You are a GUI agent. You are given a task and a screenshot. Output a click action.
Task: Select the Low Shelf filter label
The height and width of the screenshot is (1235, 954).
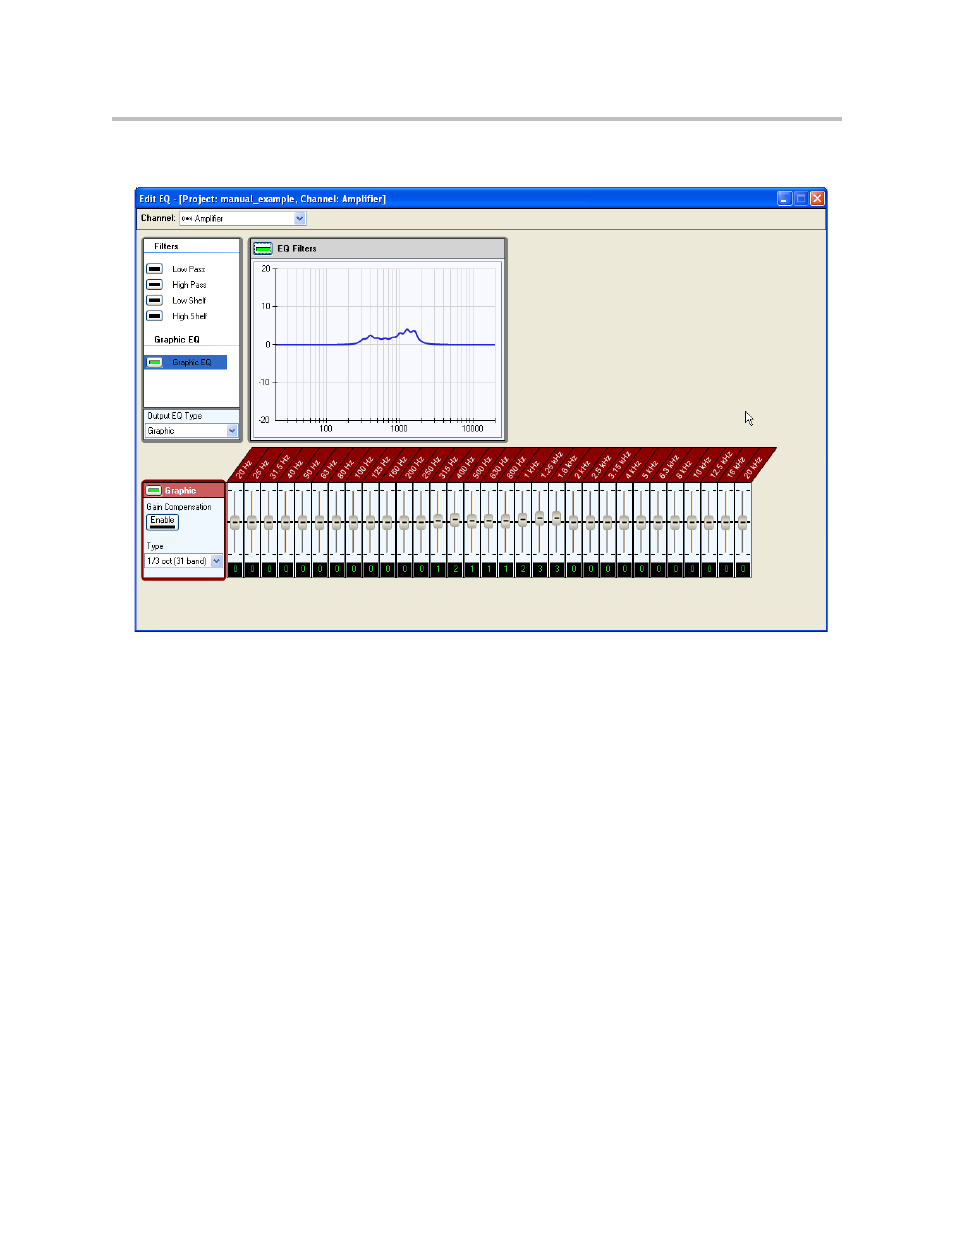point(189,300)
